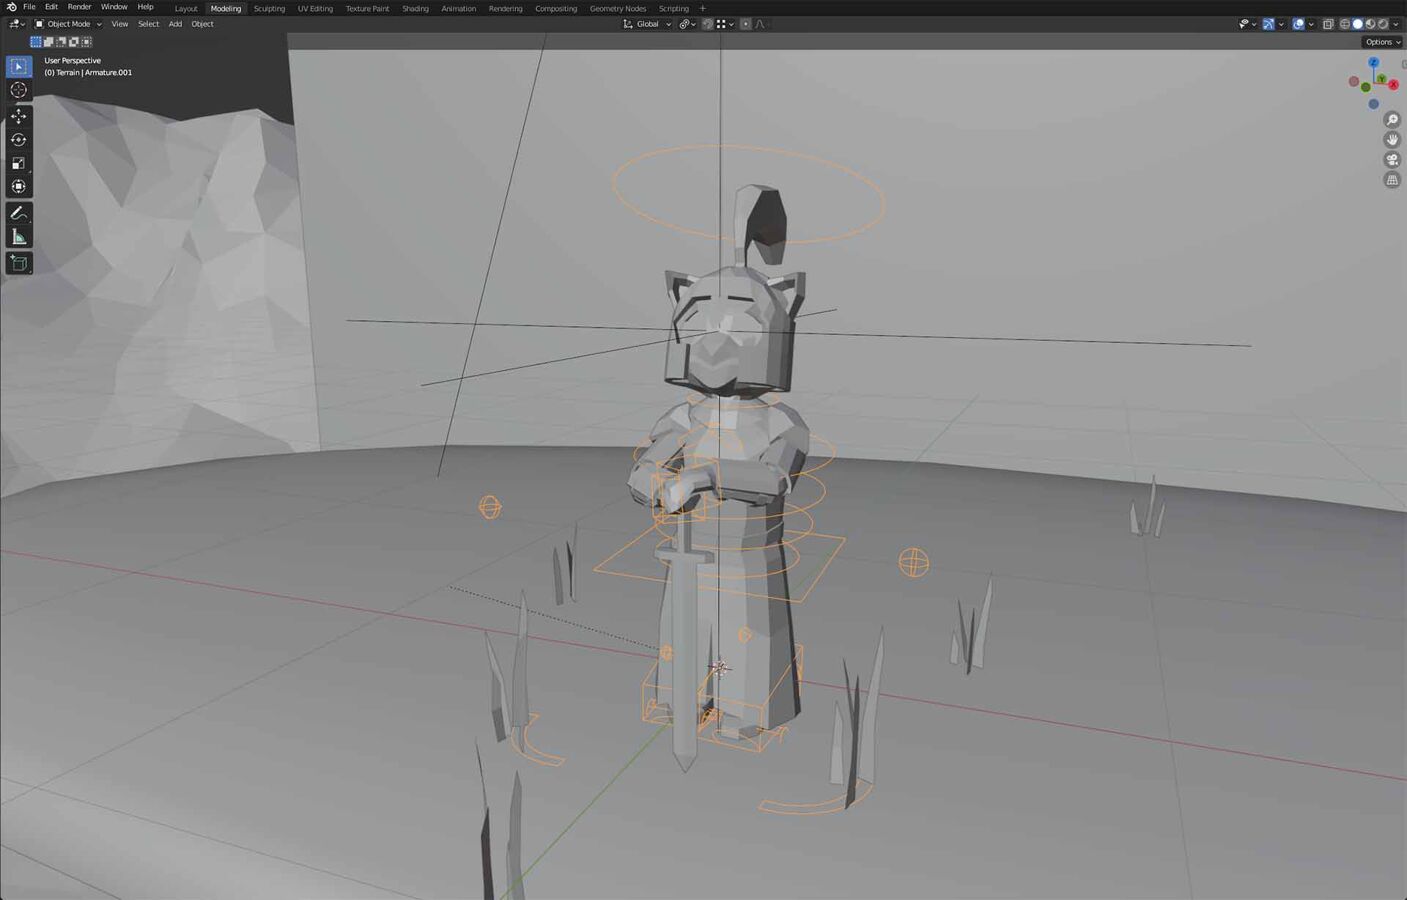Enable proportional editing toggle

[745, 24]
